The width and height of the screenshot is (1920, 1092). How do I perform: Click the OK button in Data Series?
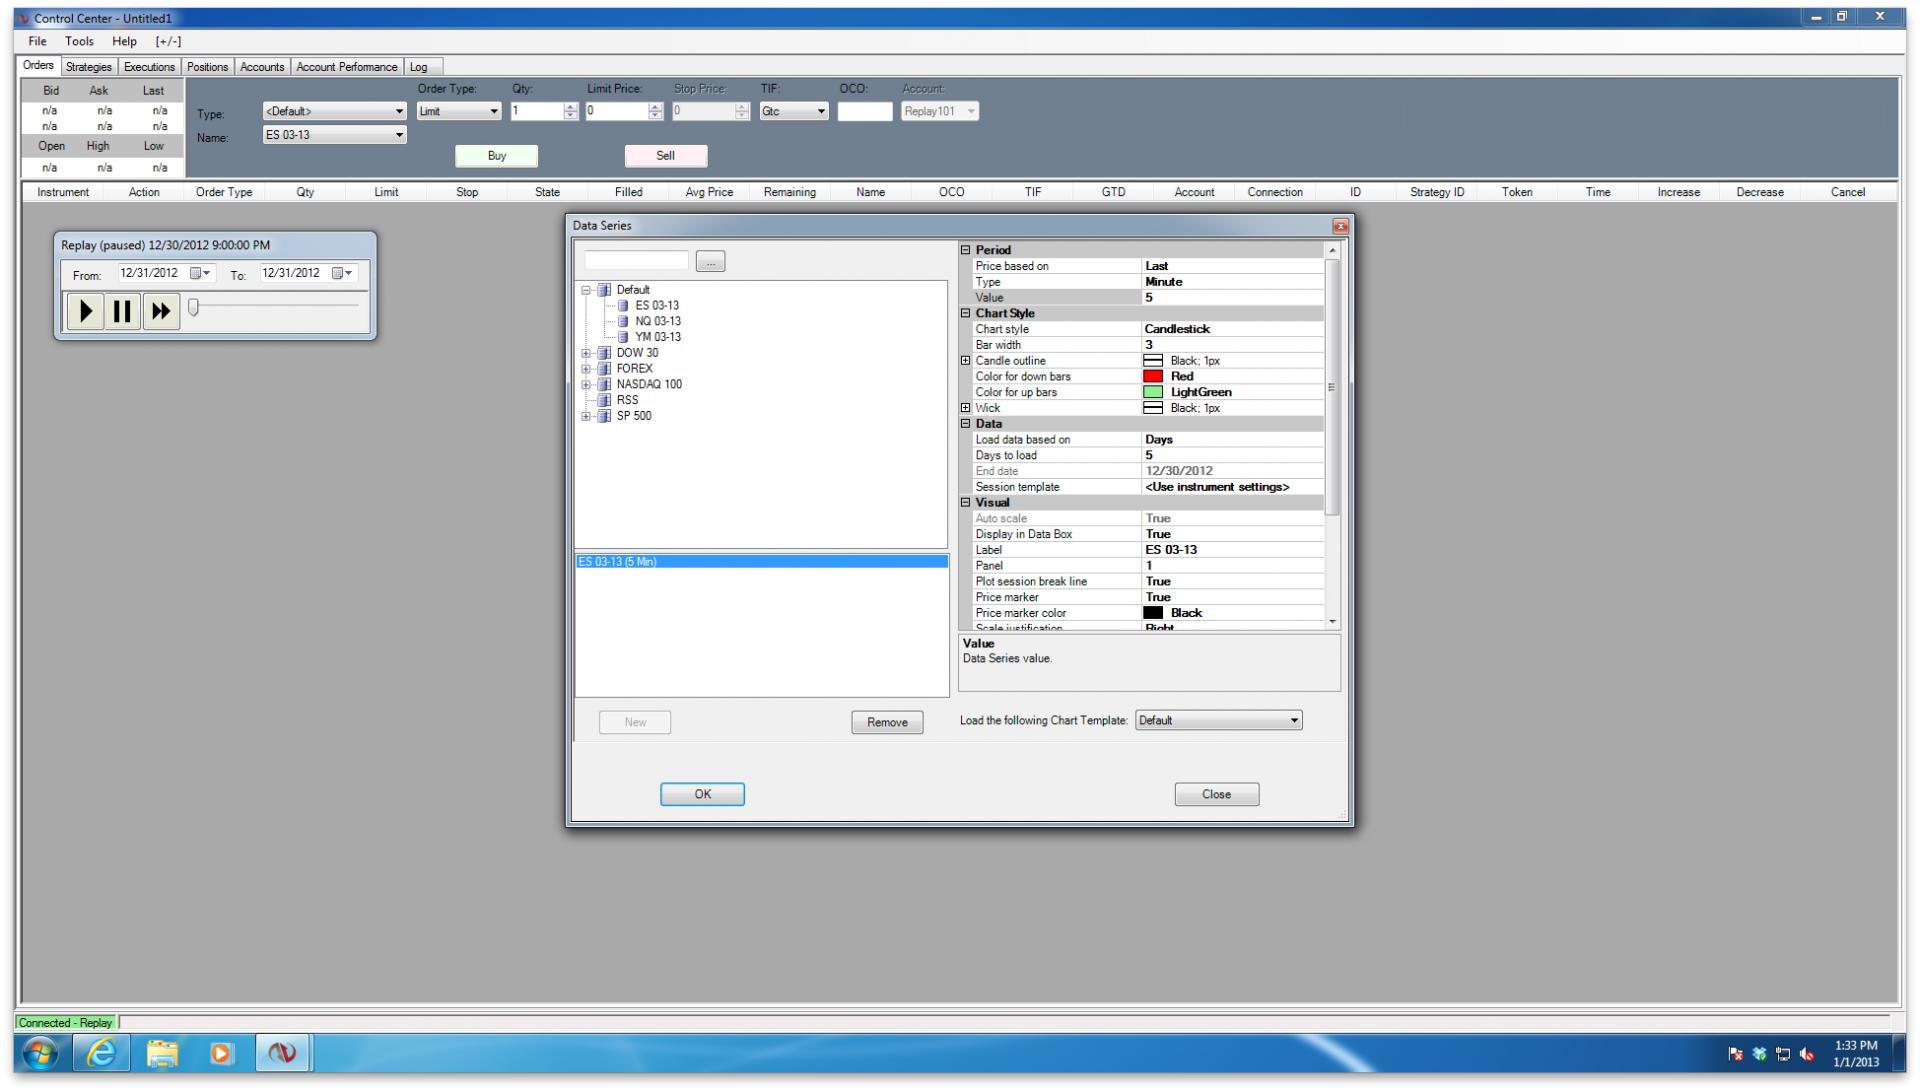(702, 794)
